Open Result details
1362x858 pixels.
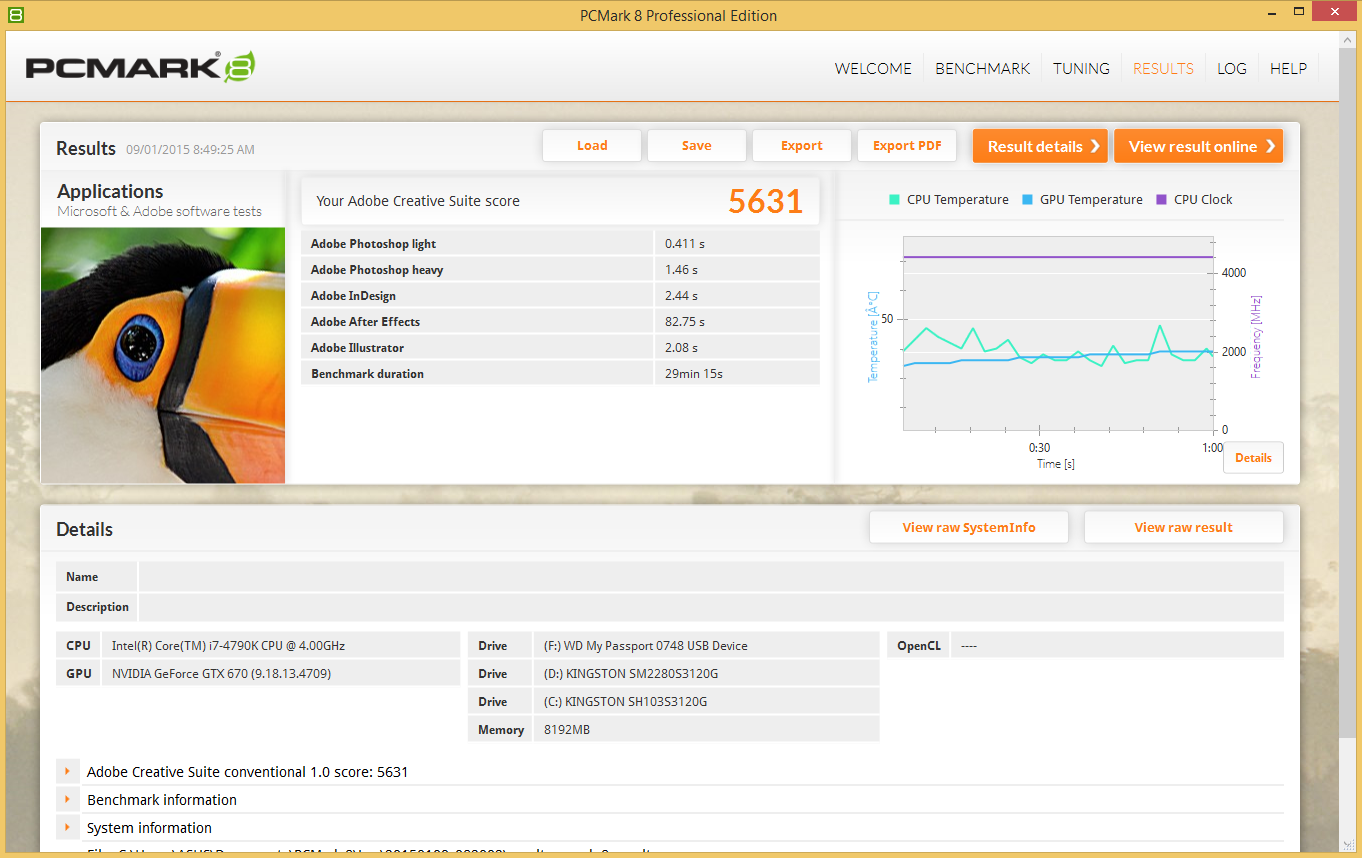1040,146
